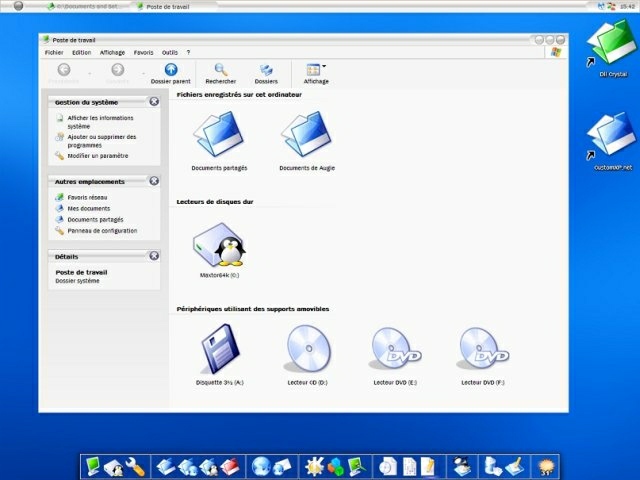Click the red folder icon in dock
Screen dimensions: 640x480
tap(230, 467)
